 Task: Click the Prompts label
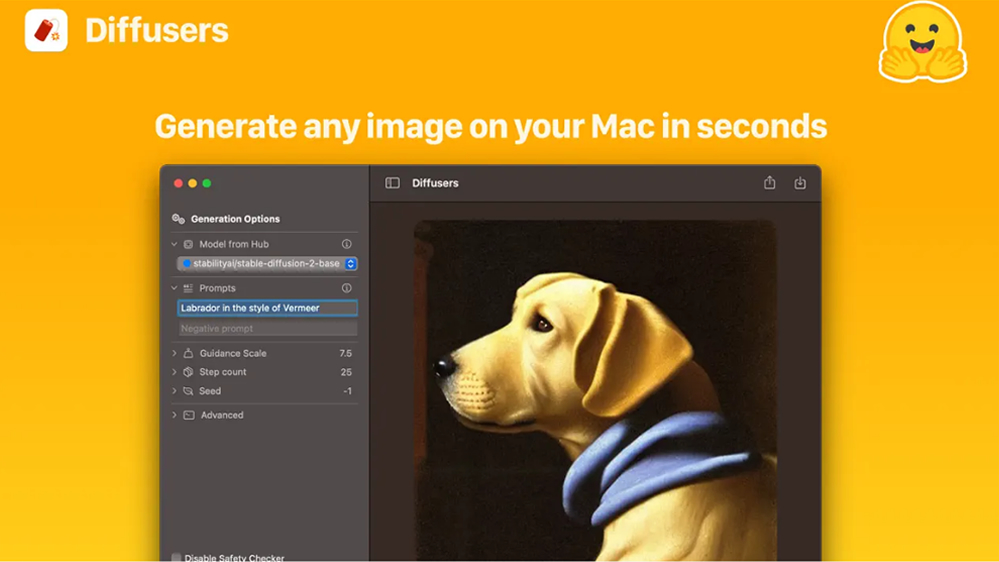(x=217, y=288)
